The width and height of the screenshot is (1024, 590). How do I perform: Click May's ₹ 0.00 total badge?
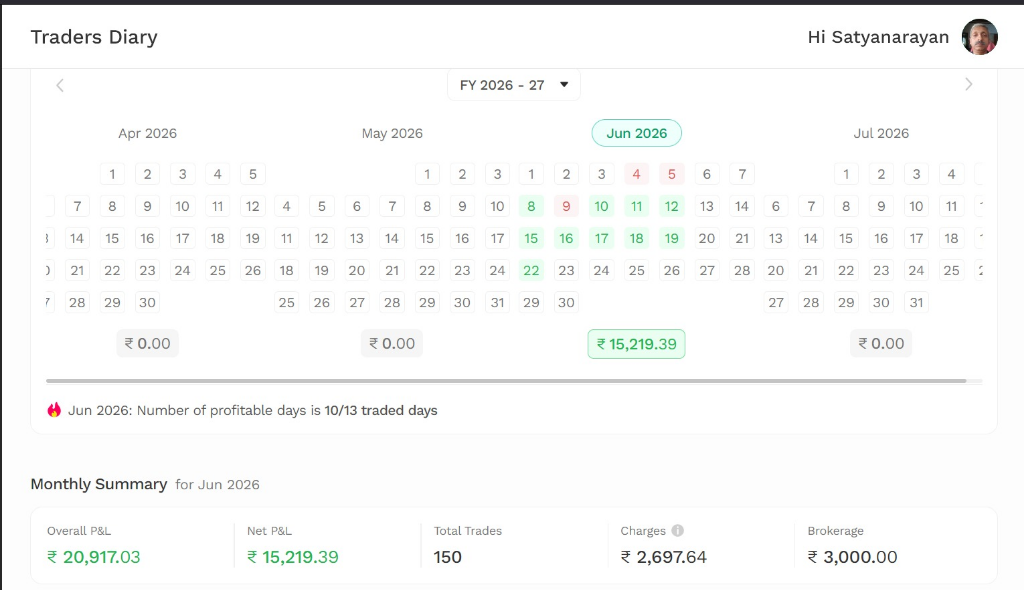(392, 344)
